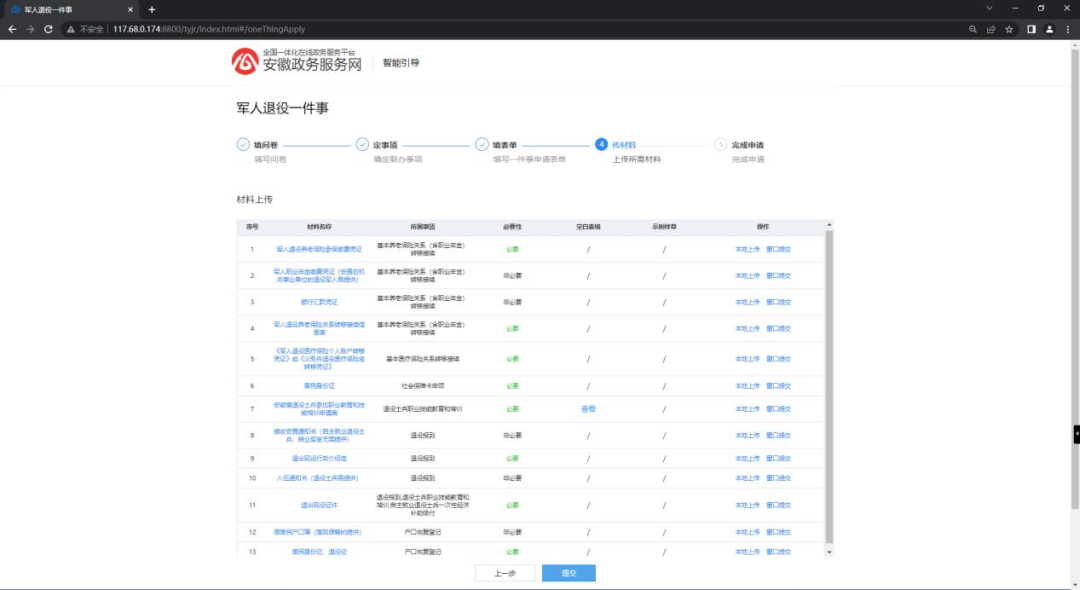Close the 军人退役一件事 browser tab
This screenshot has width=1080, height=590.
130,10
